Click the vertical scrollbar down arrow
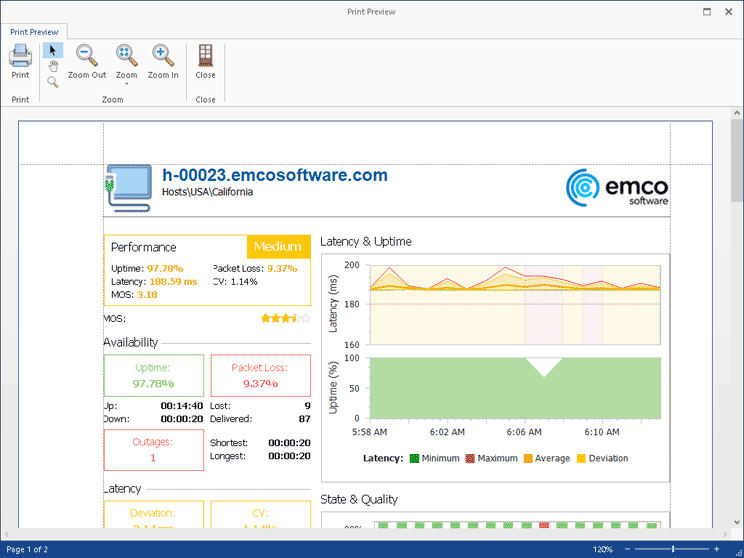The image size is (744, 558). [x=736, y=522]
